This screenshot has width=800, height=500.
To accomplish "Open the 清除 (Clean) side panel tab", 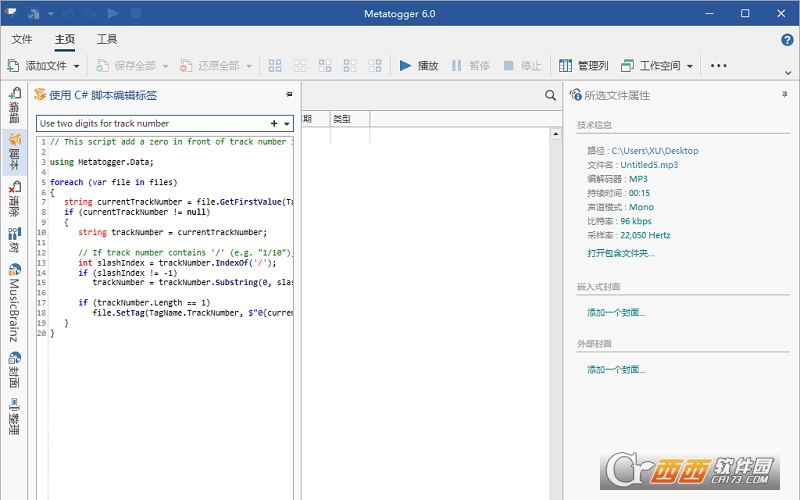I will (14, 198).
